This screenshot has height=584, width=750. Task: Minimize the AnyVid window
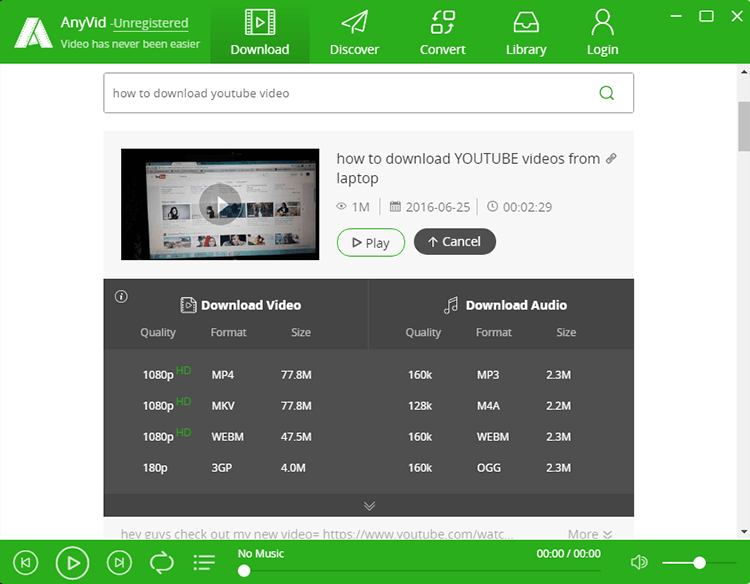(x=676, y=16)
